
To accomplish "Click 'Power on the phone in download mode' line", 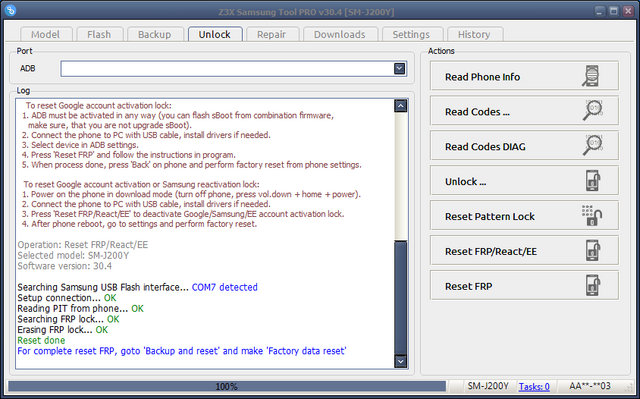I will (191, 194).
